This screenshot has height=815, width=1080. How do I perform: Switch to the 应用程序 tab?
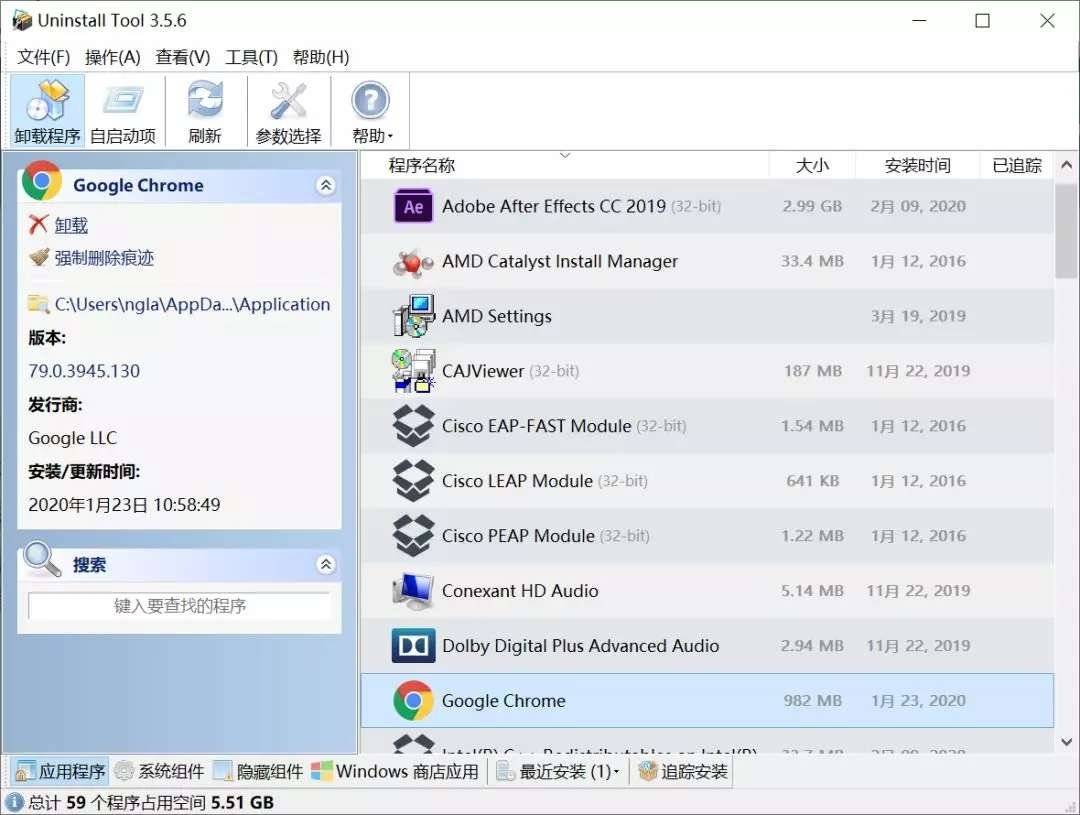[61, 772]
